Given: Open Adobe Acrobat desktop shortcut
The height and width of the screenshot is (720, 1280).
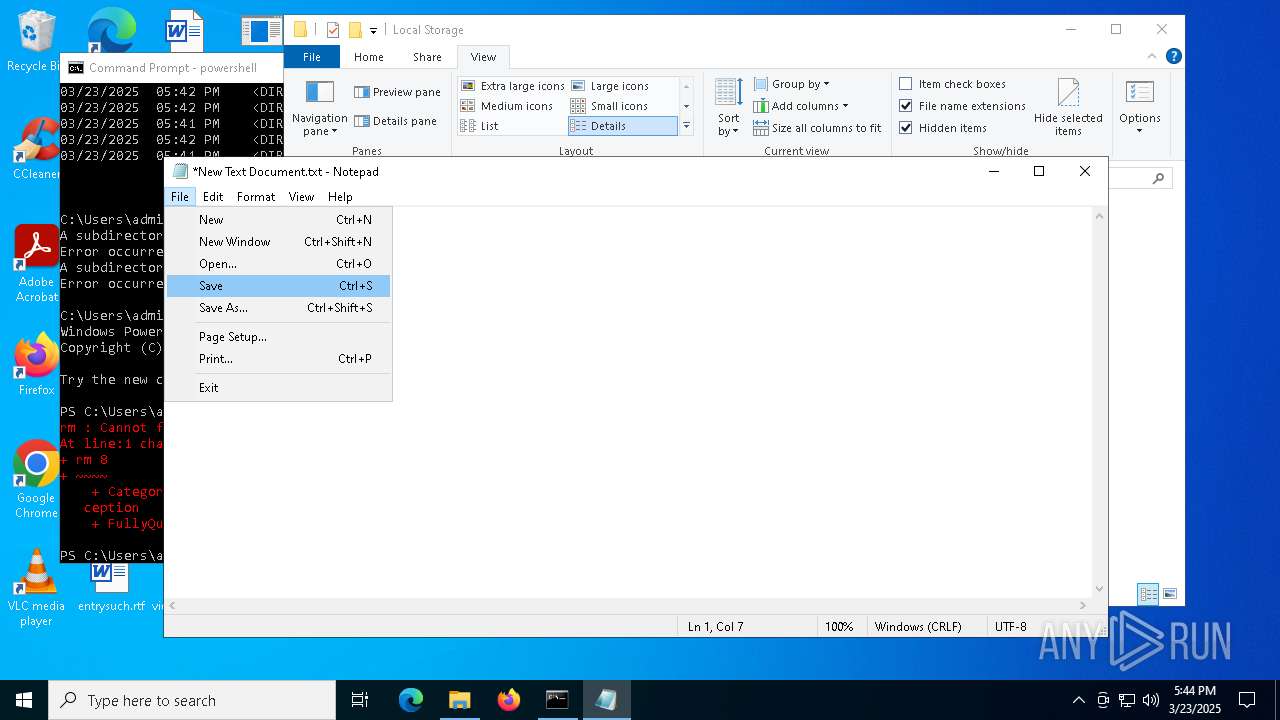Looking at the screenshot, I should point(36,264).
